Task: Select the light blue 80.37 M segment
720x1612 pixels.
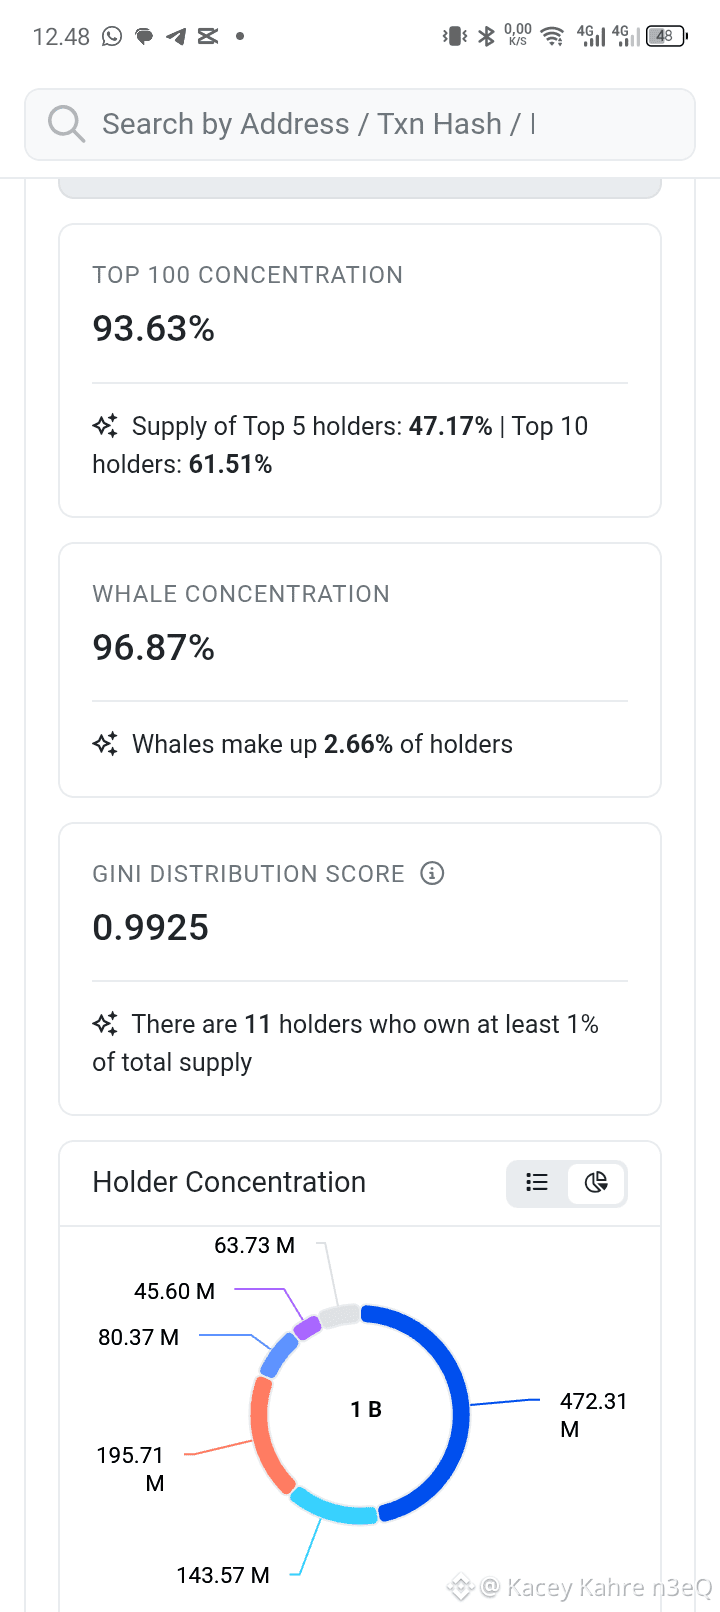Action: pos(279,1355)
